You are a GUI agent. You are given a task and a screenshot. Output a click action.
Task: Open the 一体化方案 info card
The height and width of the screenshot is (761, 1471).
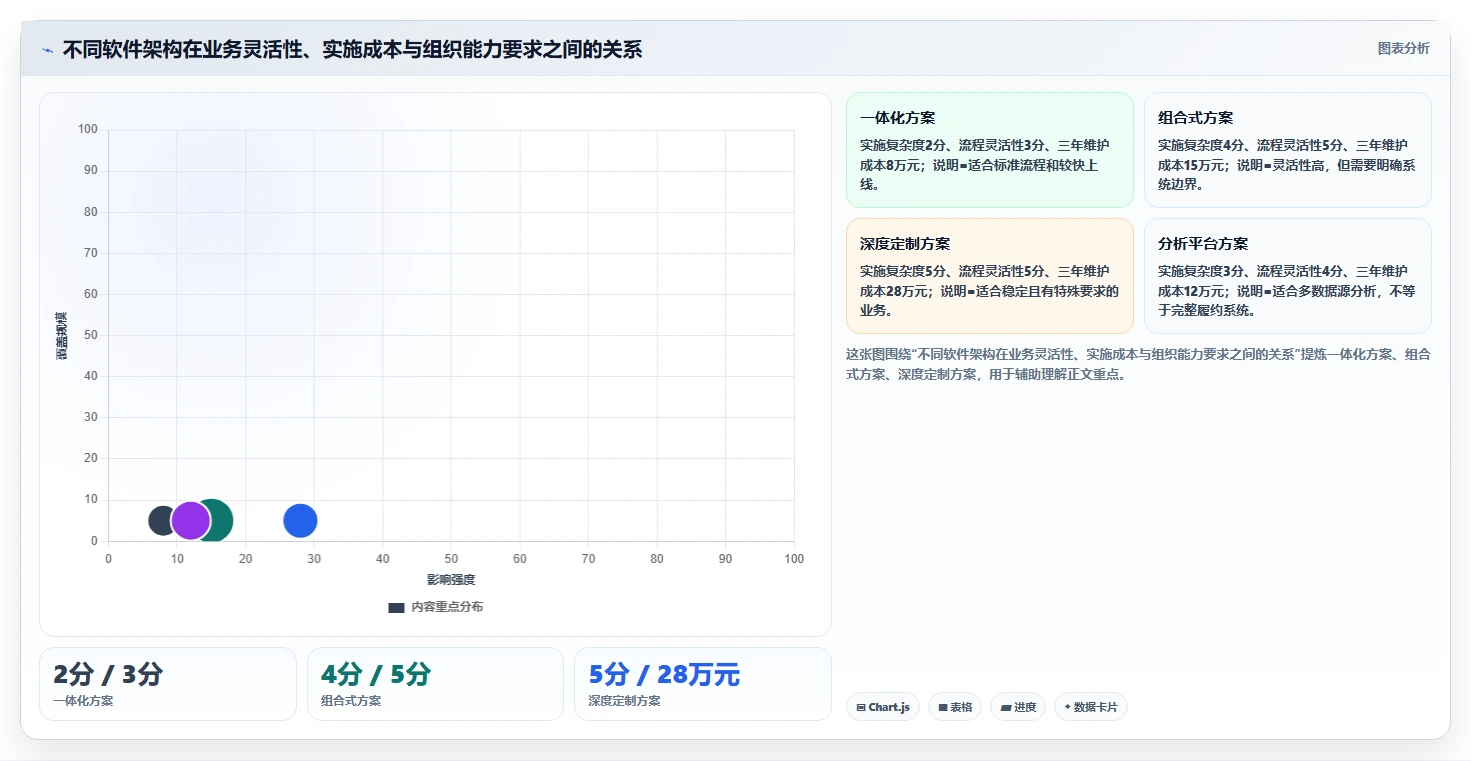990,150
